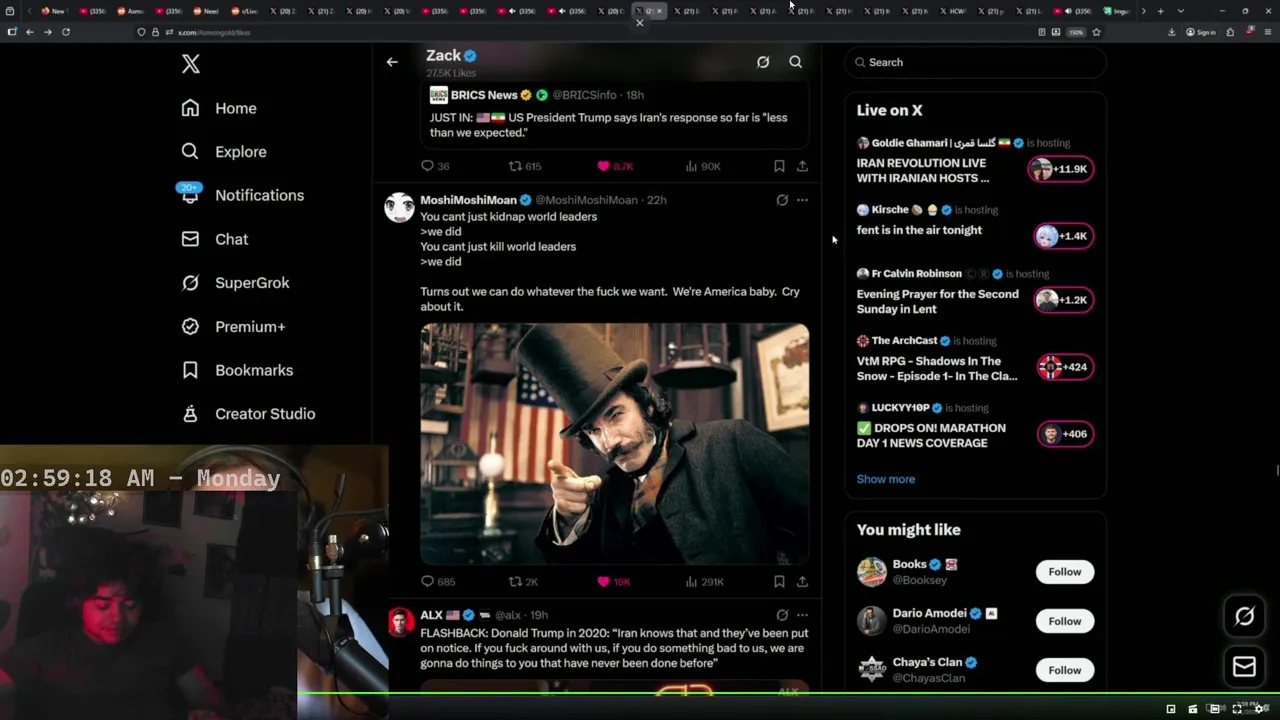This screenshot has width=1280, height=720.
Task: Join Evening Prayer live space
Action: [x=1063, y=300]
